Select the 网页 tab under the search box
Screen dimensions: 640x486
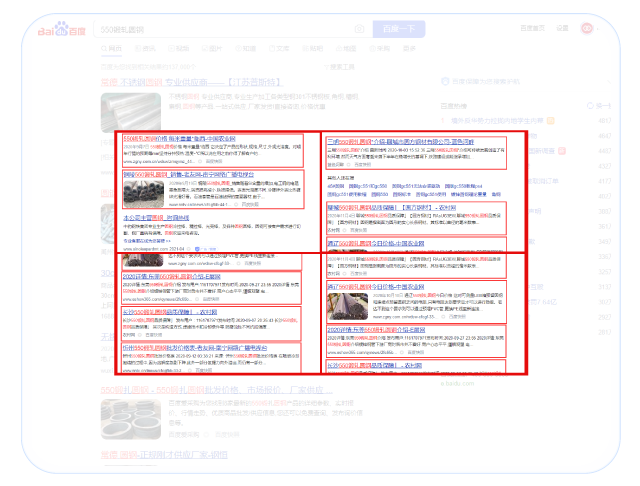coord(114,47)
